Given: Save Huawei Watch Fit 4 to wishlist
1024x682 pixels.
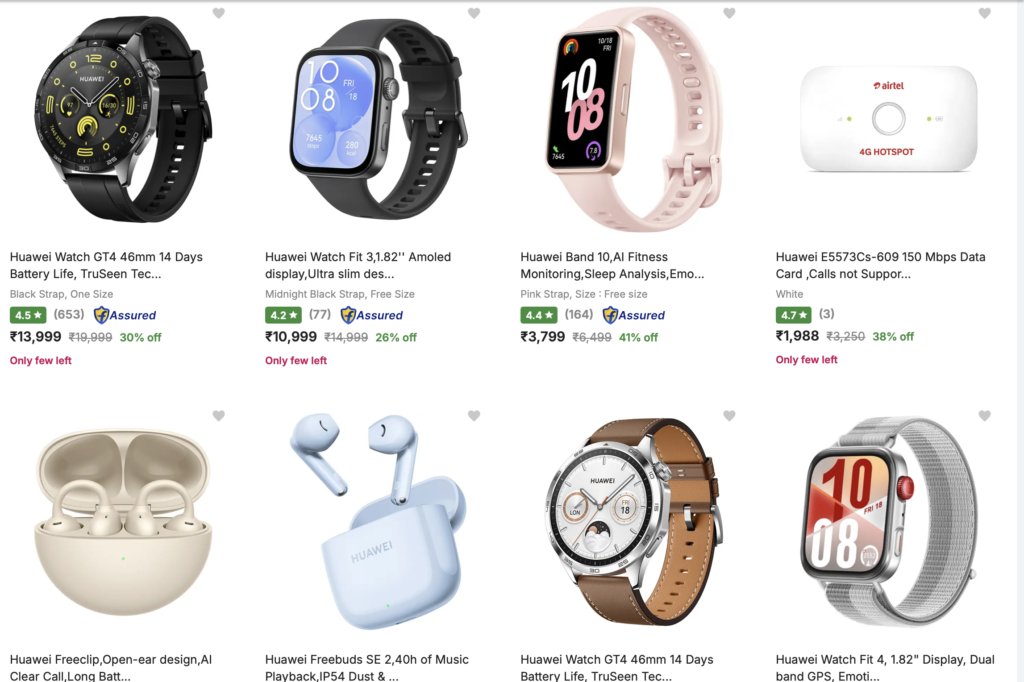Looking at the screenshot, I should click(985, 415).
